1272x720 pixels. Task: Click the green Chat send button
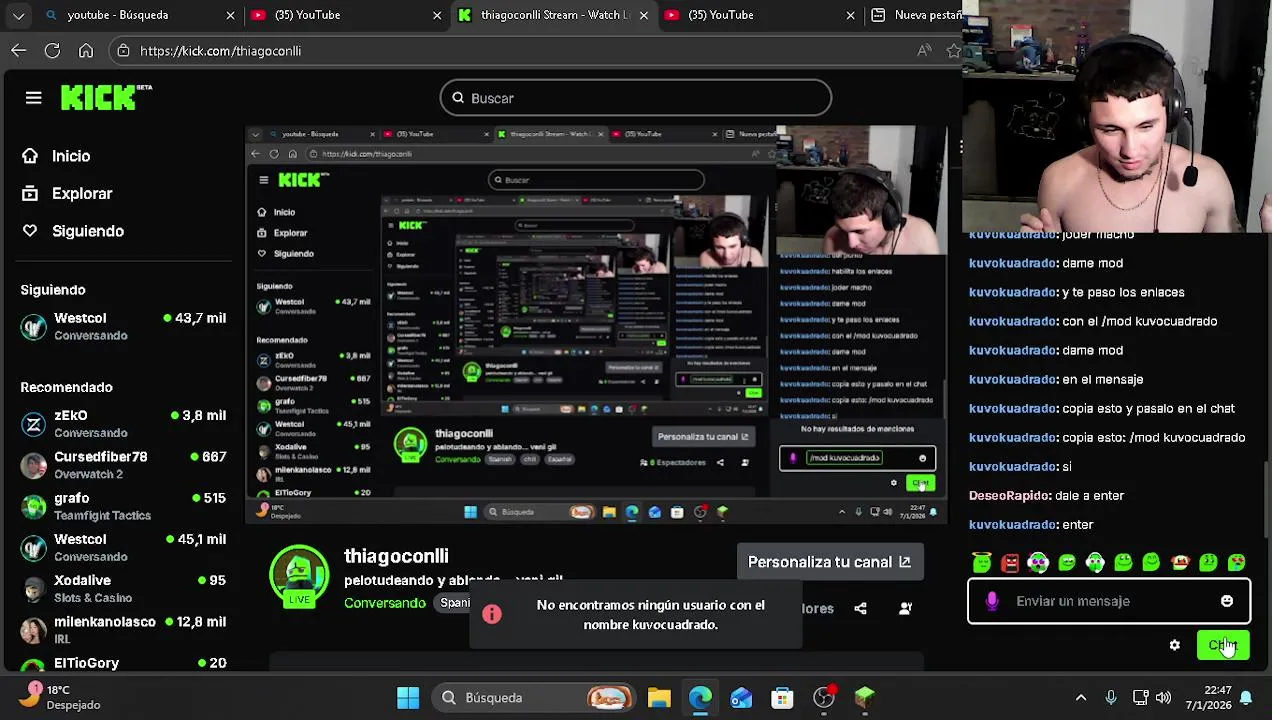(x=1223, y=645)
